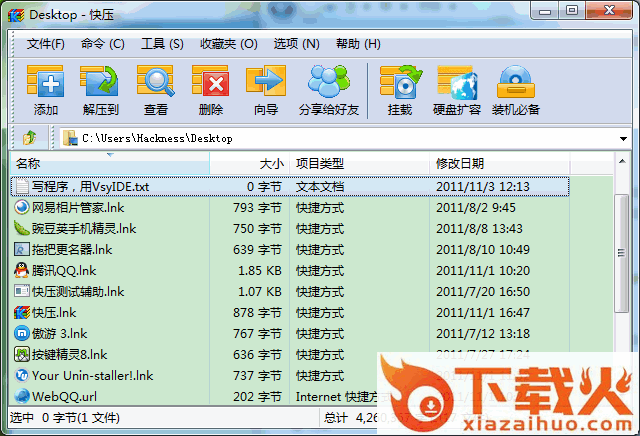Go up one folder with the up-arrow icon
Screen dimensions: 640x436
[29, 138]
